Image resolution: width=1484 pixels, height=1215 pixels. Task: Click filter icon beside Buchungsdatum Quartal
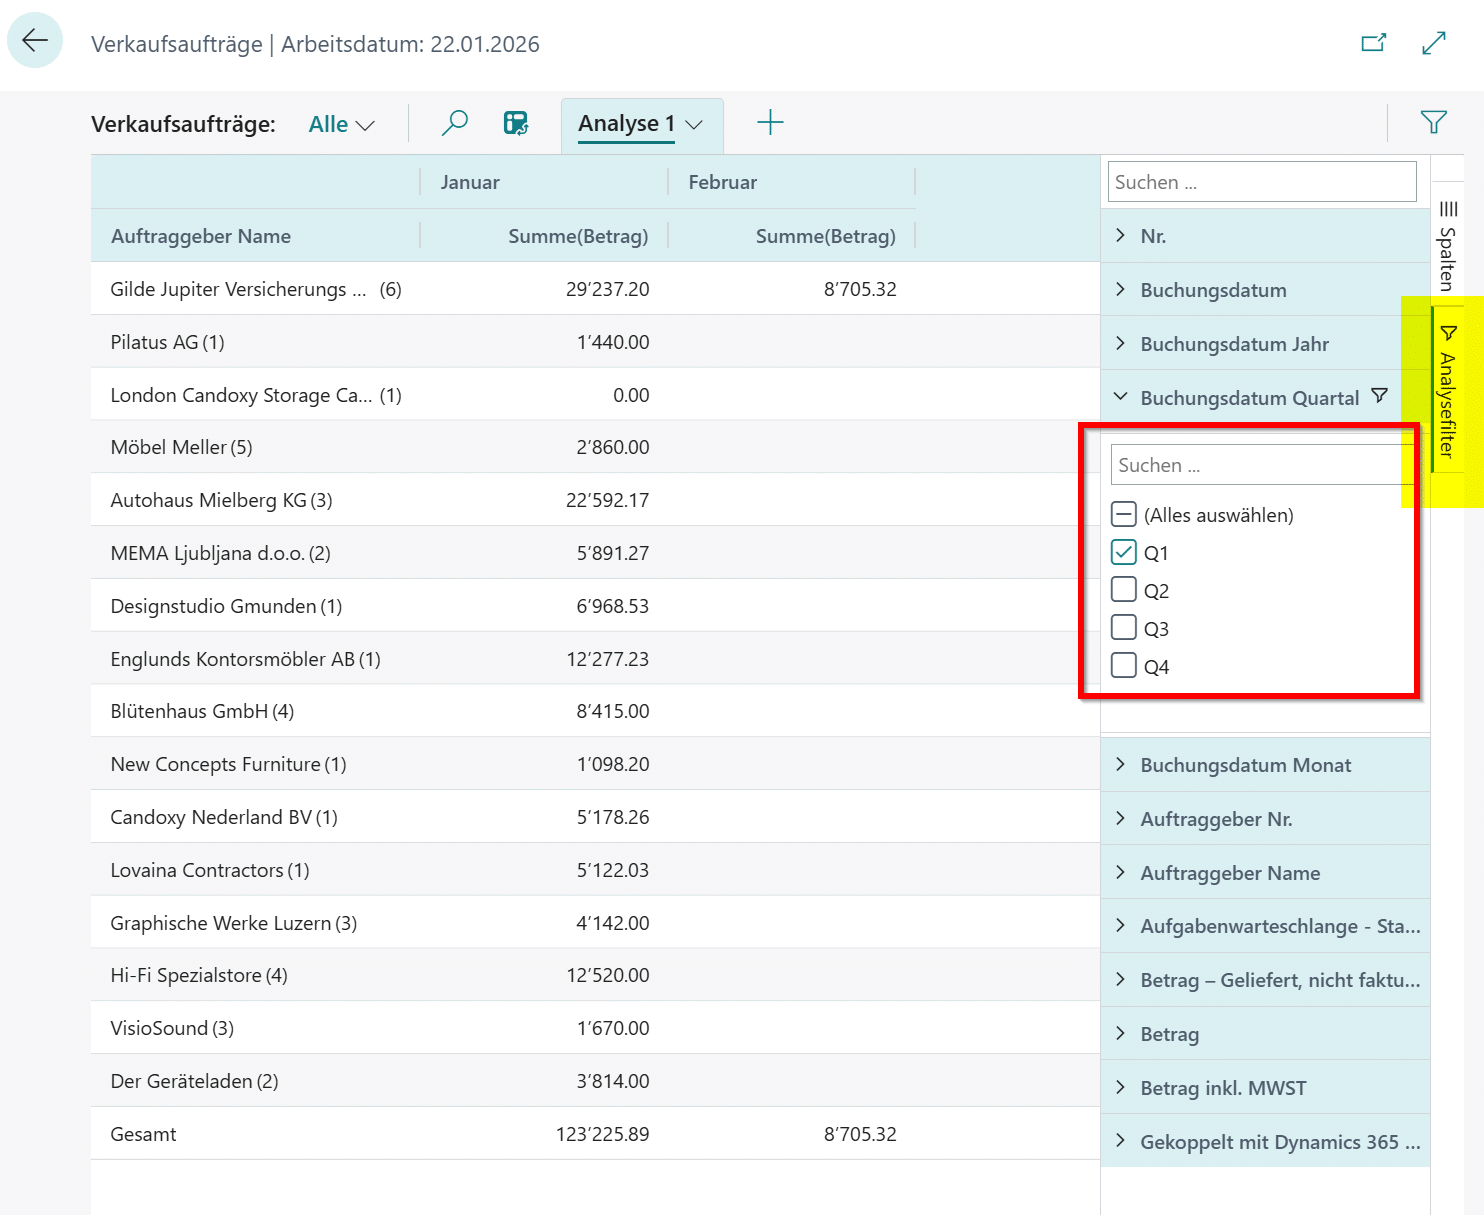1379,397
